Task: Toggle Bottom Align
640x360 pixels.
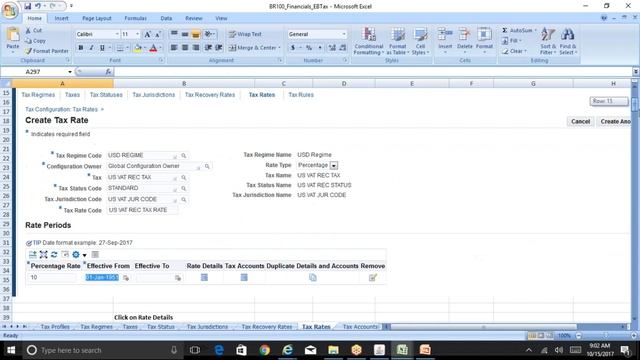Action: click(196, 34)
